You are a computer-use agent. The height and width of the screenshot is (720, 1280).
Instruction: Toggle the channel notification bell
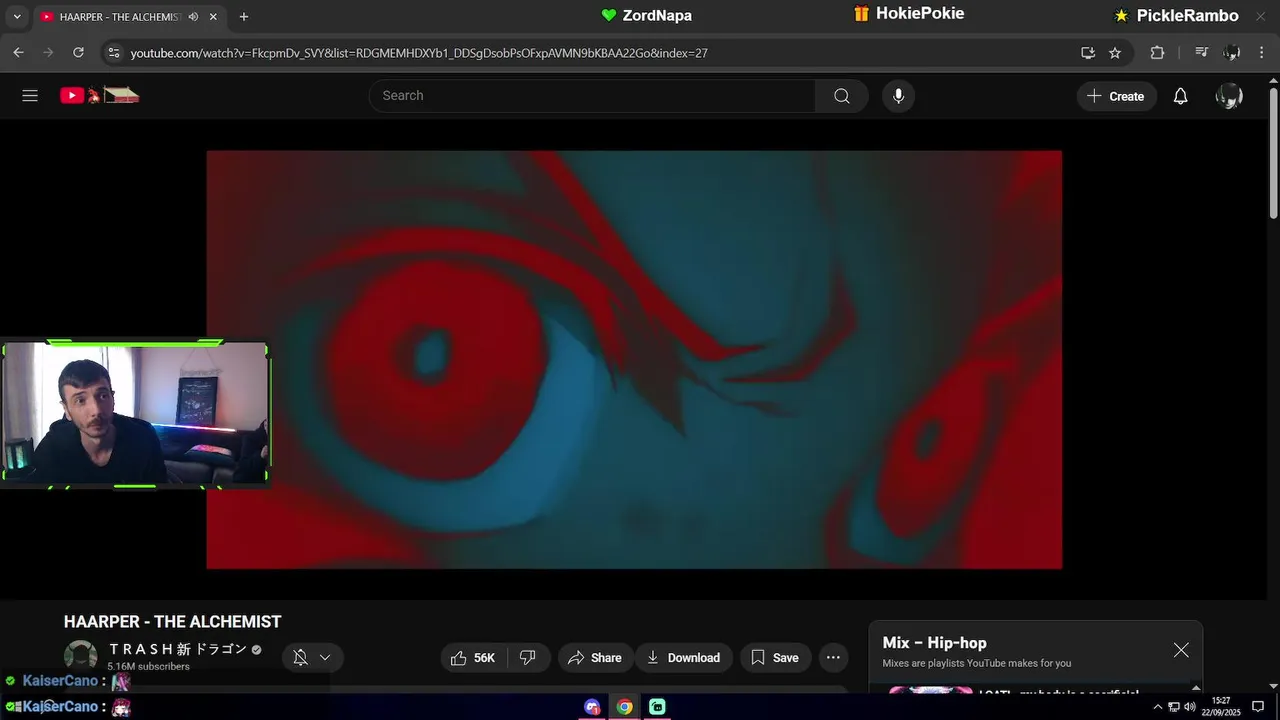300,657
